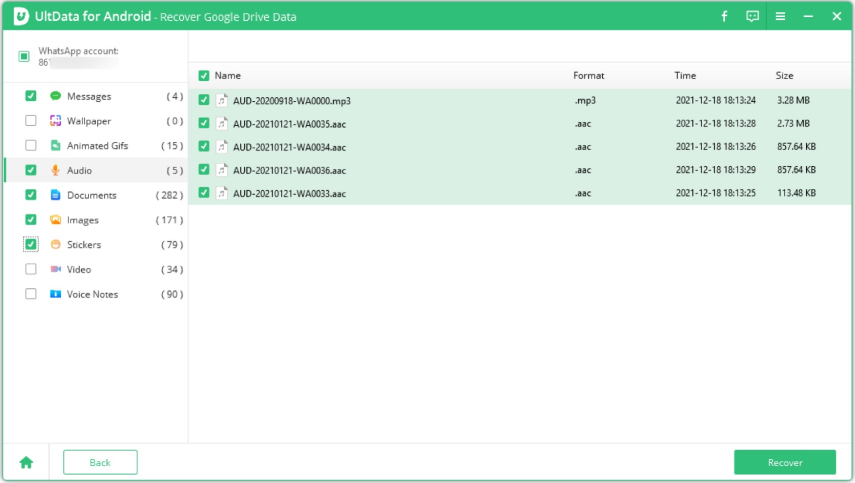
Task: Uncheck AUD-20210121-WA0035.aac checkbox
Action: (204, 124)
